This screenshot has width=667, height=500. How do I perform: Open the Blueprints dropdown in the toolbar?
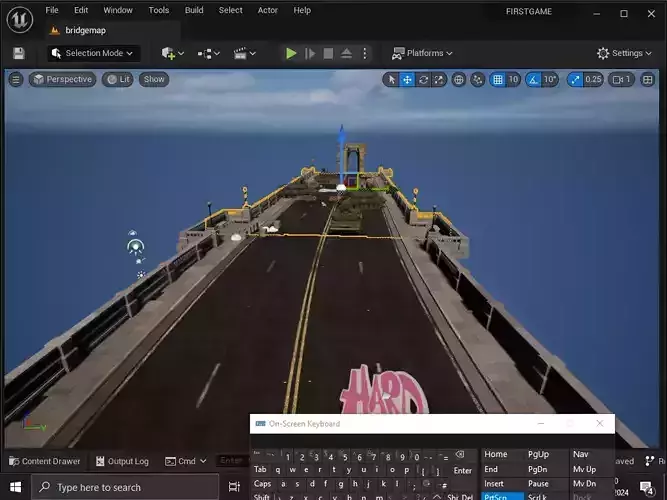208,53
